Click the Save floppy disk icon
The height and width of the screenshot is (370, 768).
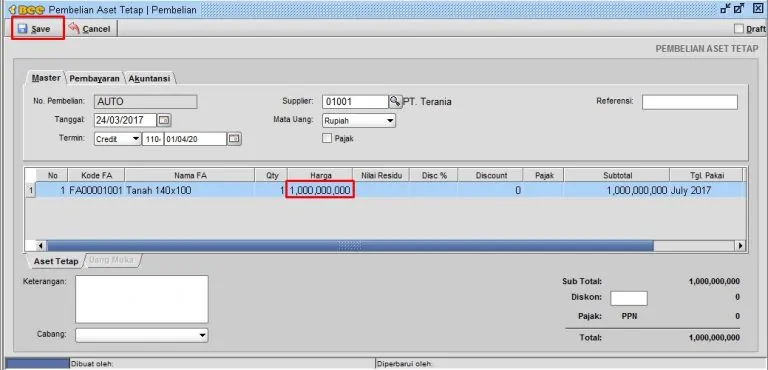(23, 29)
